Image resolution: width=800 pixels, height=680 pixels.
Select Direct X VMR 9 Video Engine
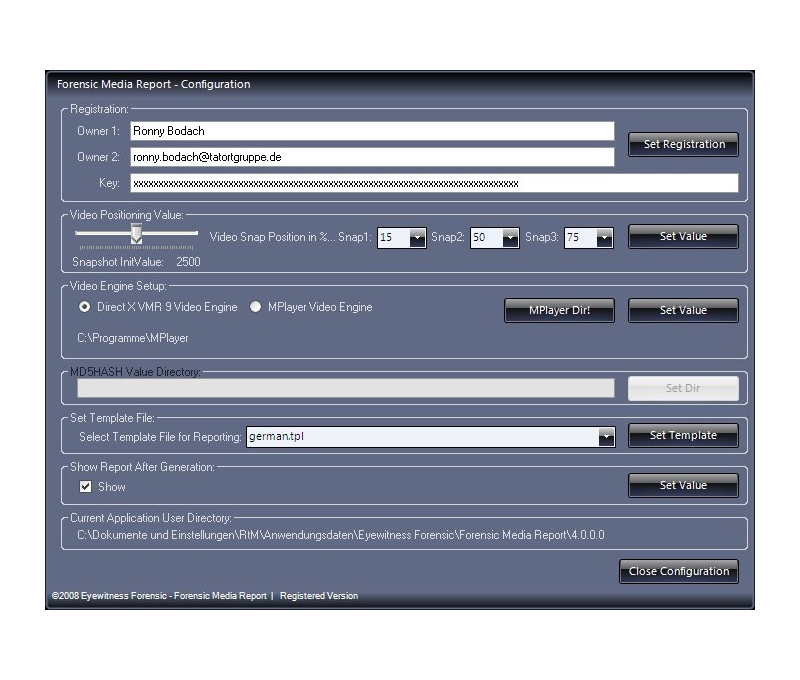point(85,308)
